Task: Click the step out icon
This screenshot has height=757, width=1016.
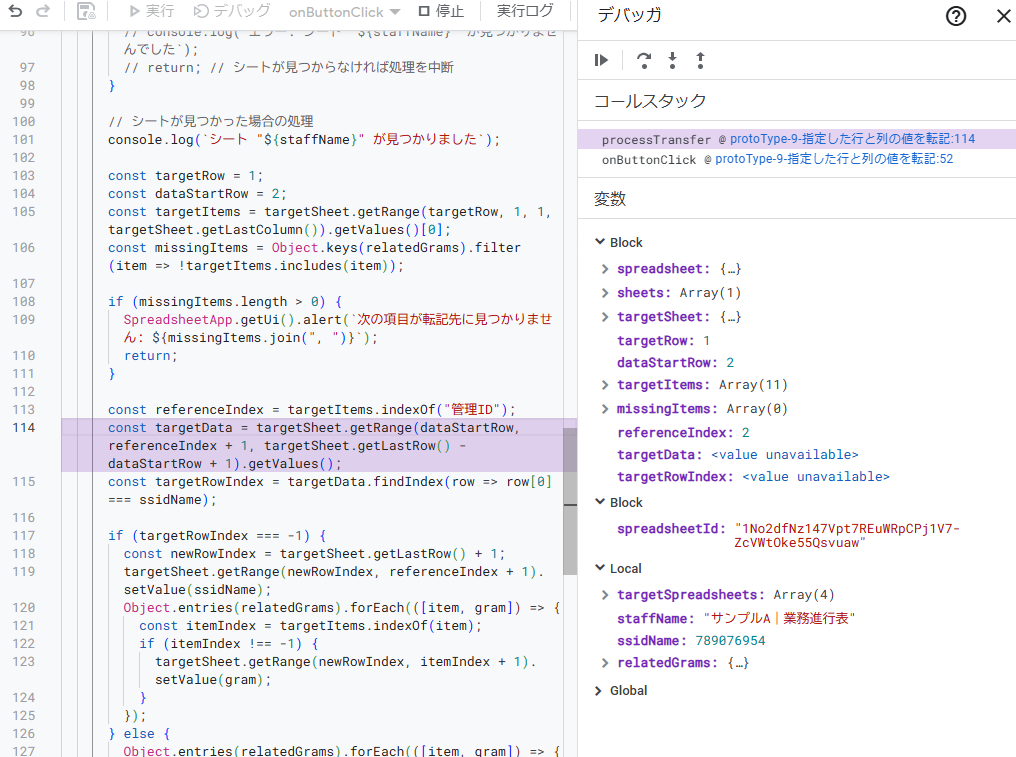Action: pos(700,61)
